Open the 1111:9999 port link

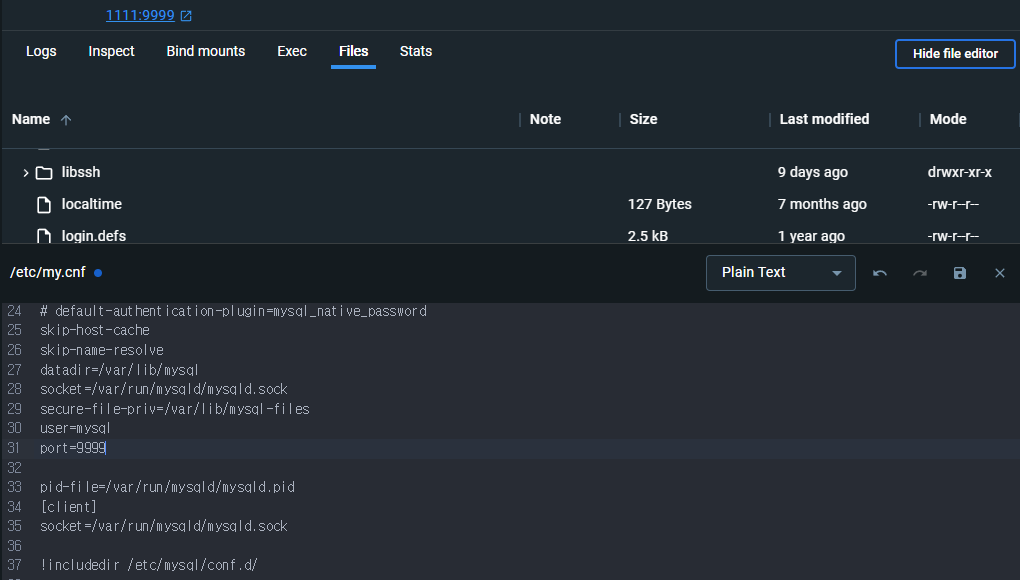140,15
